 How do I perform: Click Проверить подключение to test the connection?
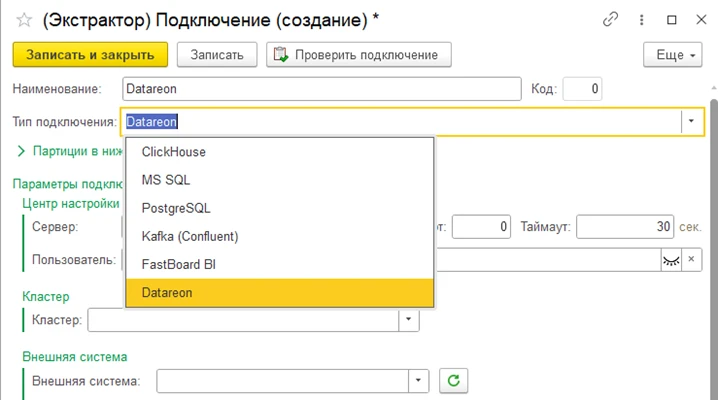click(x=359, y=55)
